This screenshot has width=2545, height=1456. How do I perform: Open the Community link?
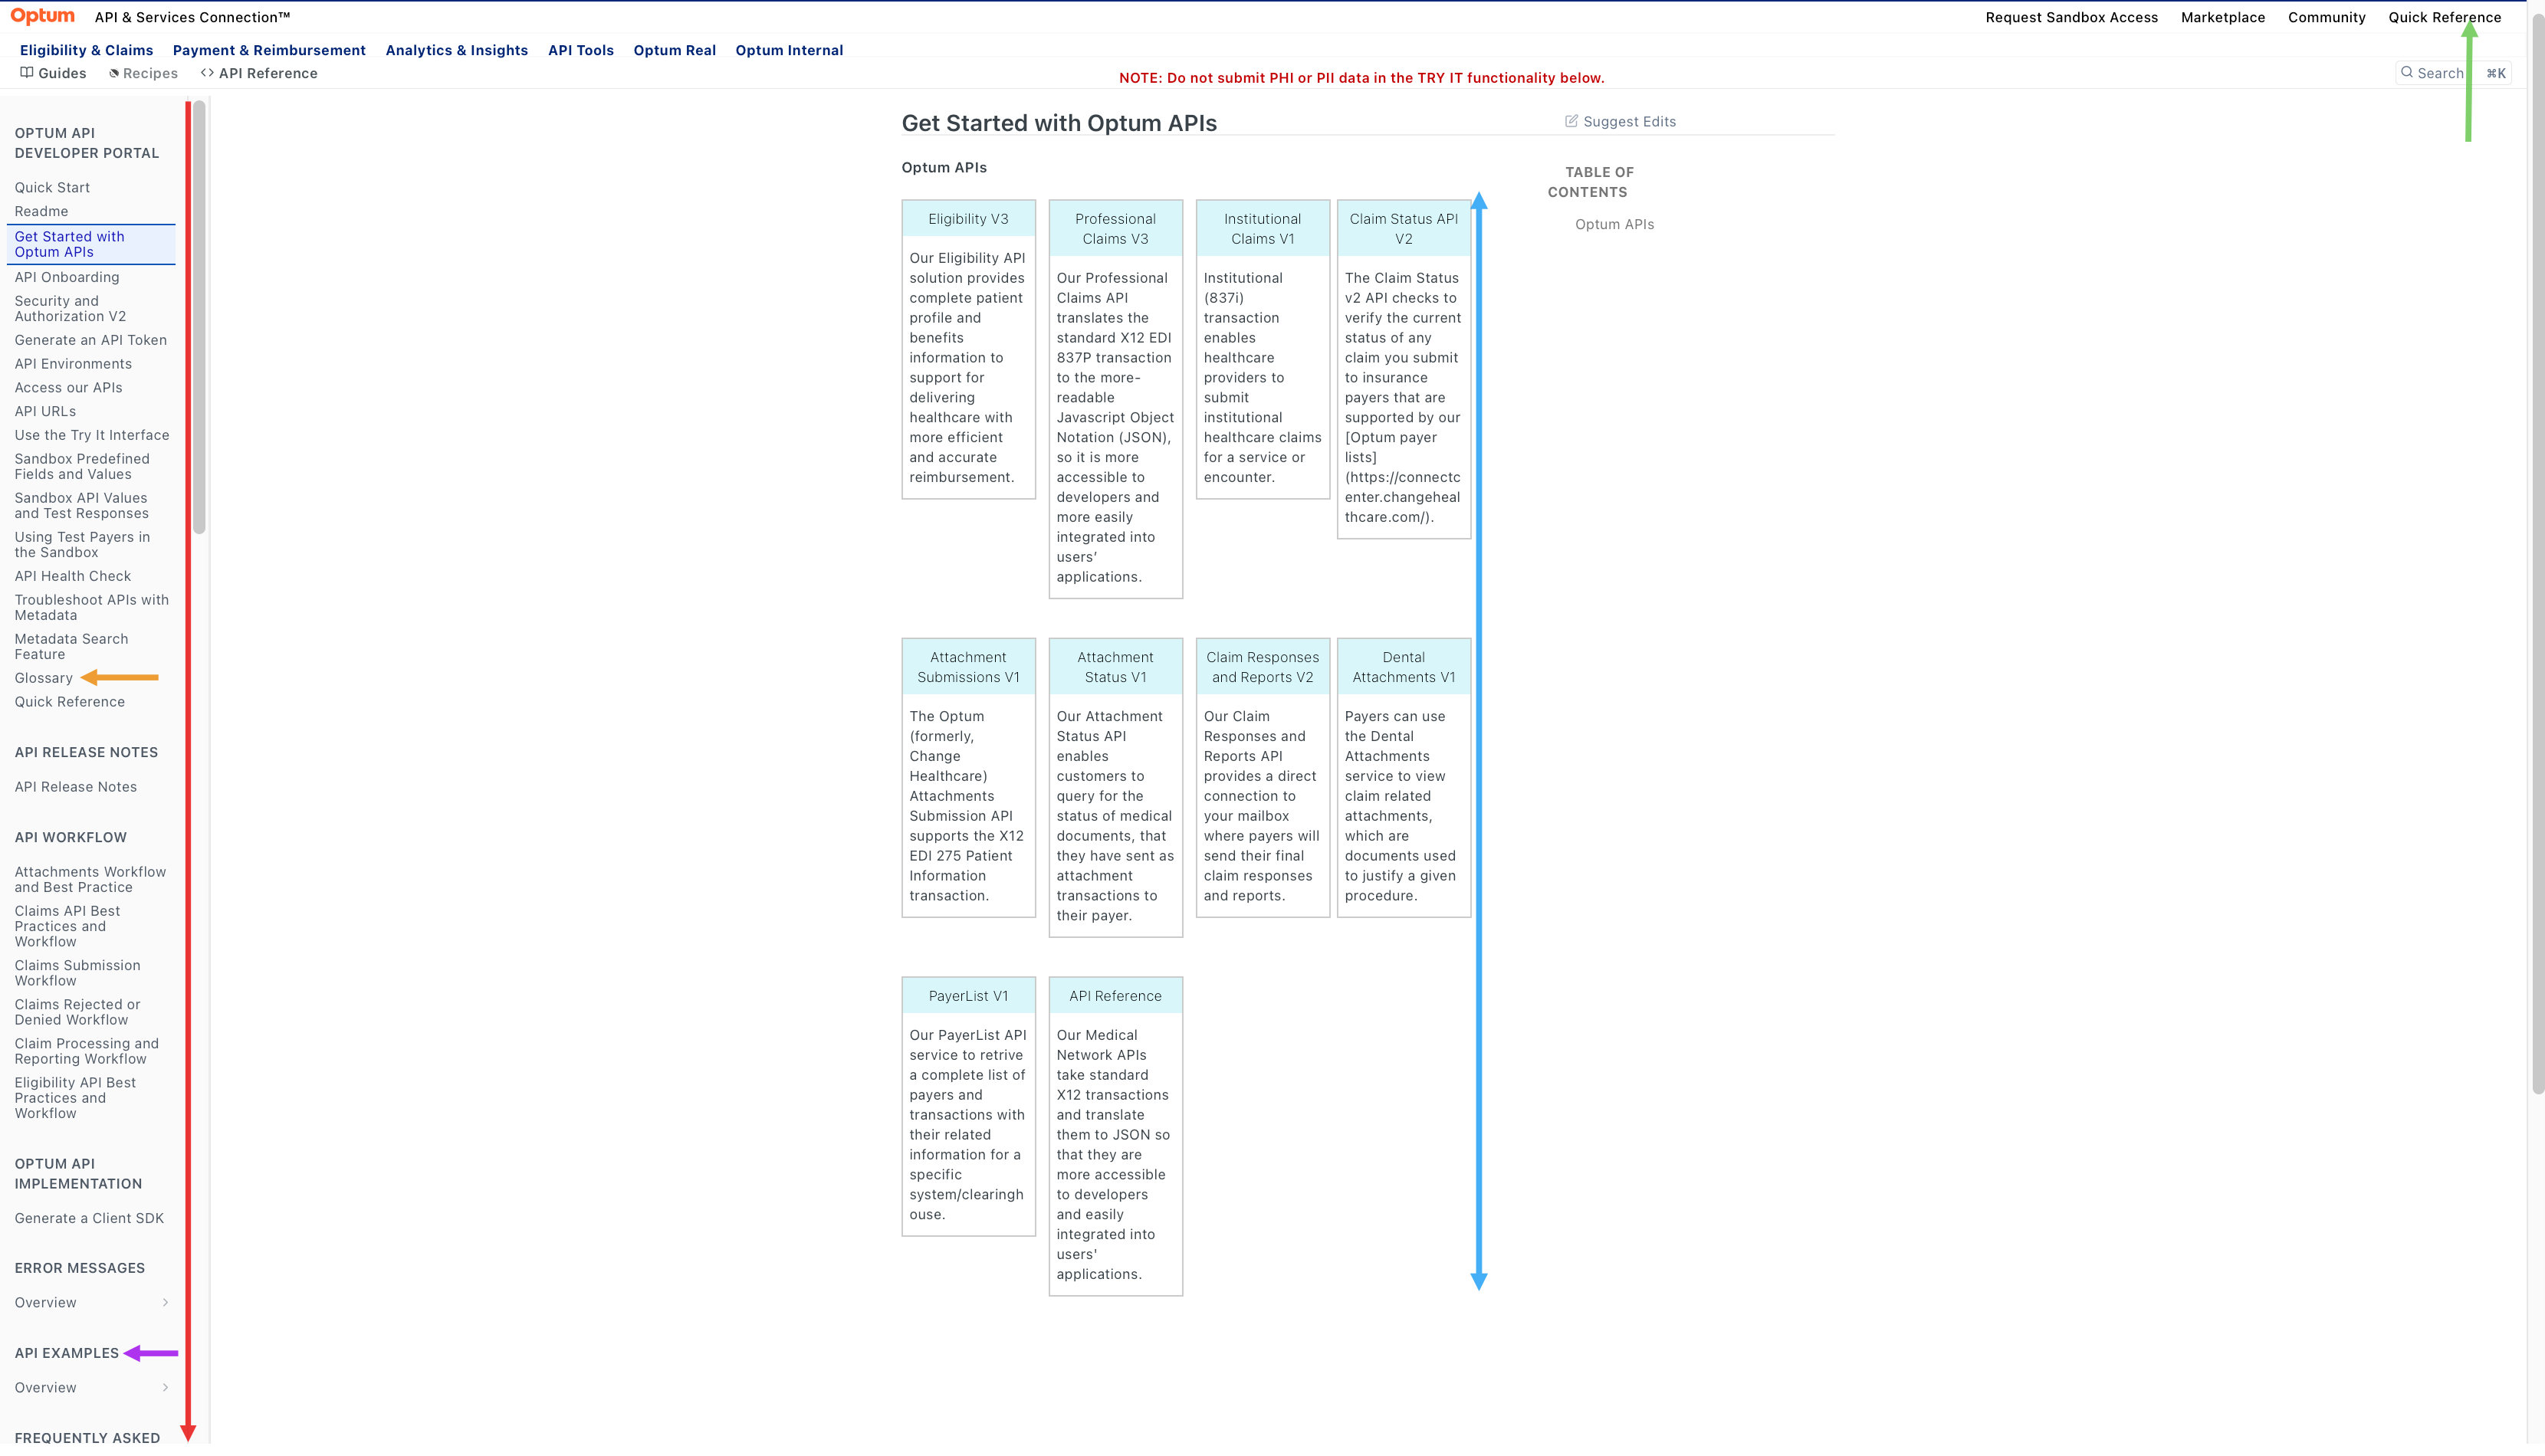(2327, 17)
